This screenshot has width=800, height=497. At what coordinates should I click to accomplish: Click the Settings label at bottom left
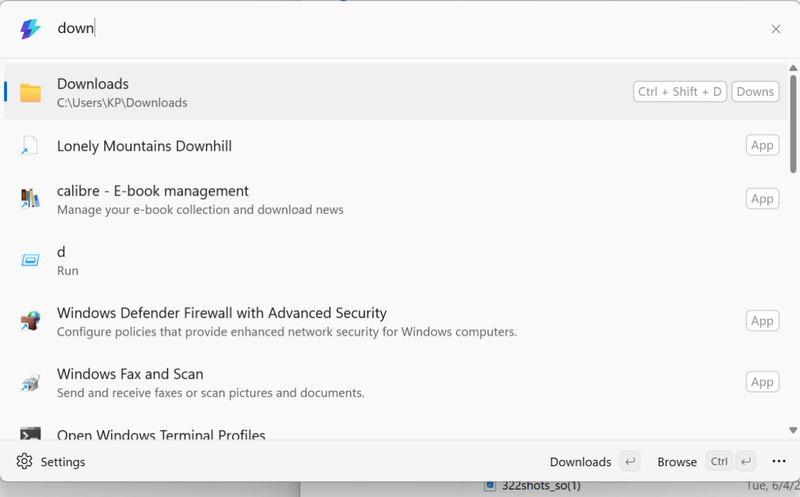[x=62, y=462]
